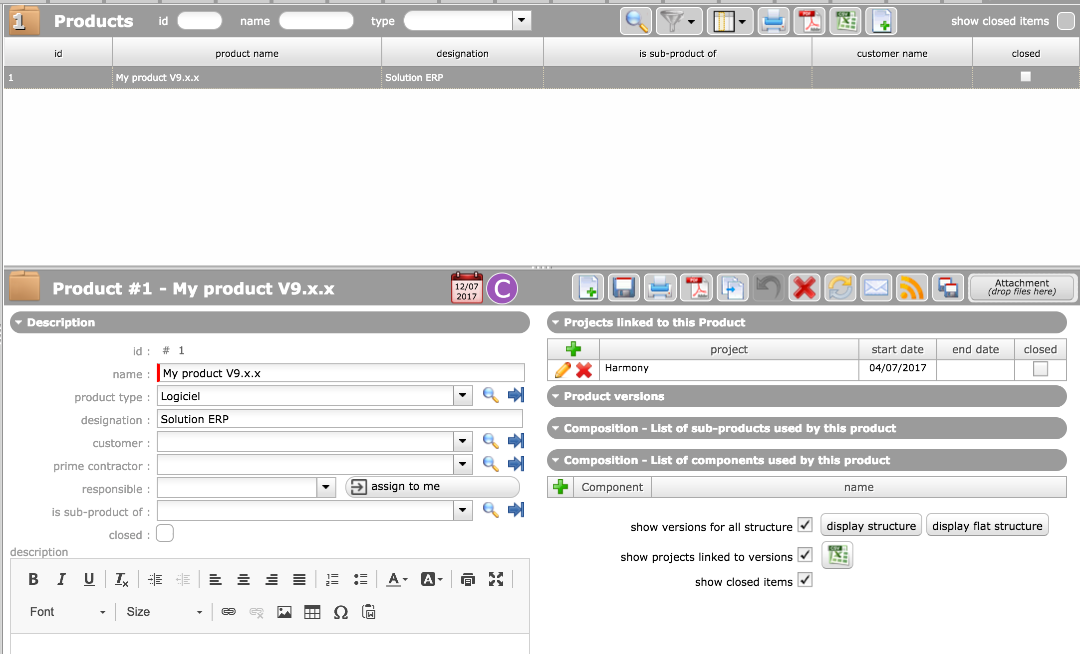Open the responsible dropdown
1080x654 pixels.
click(x=326, y=487)
